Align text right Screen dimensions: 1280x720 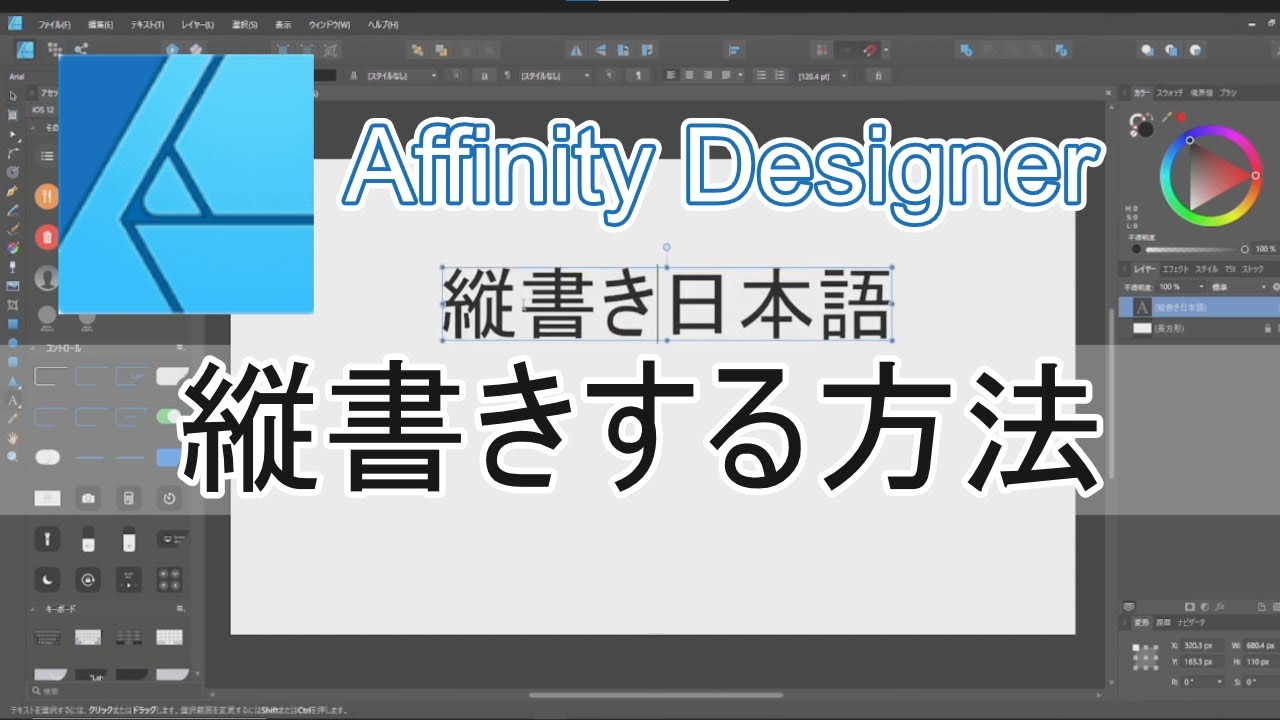pyautogui.click(x=706, y=75)
